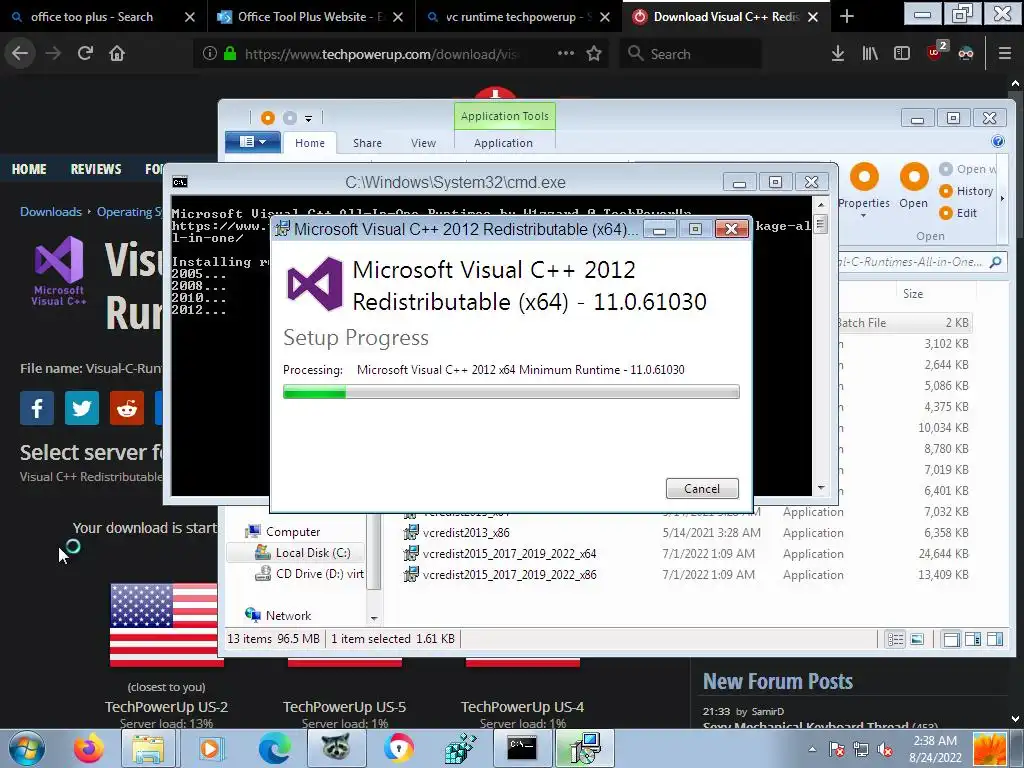Switch Explorer to details view icon
The width and height of the screenshot is (1024, 768).
click(x=895, y=639)
